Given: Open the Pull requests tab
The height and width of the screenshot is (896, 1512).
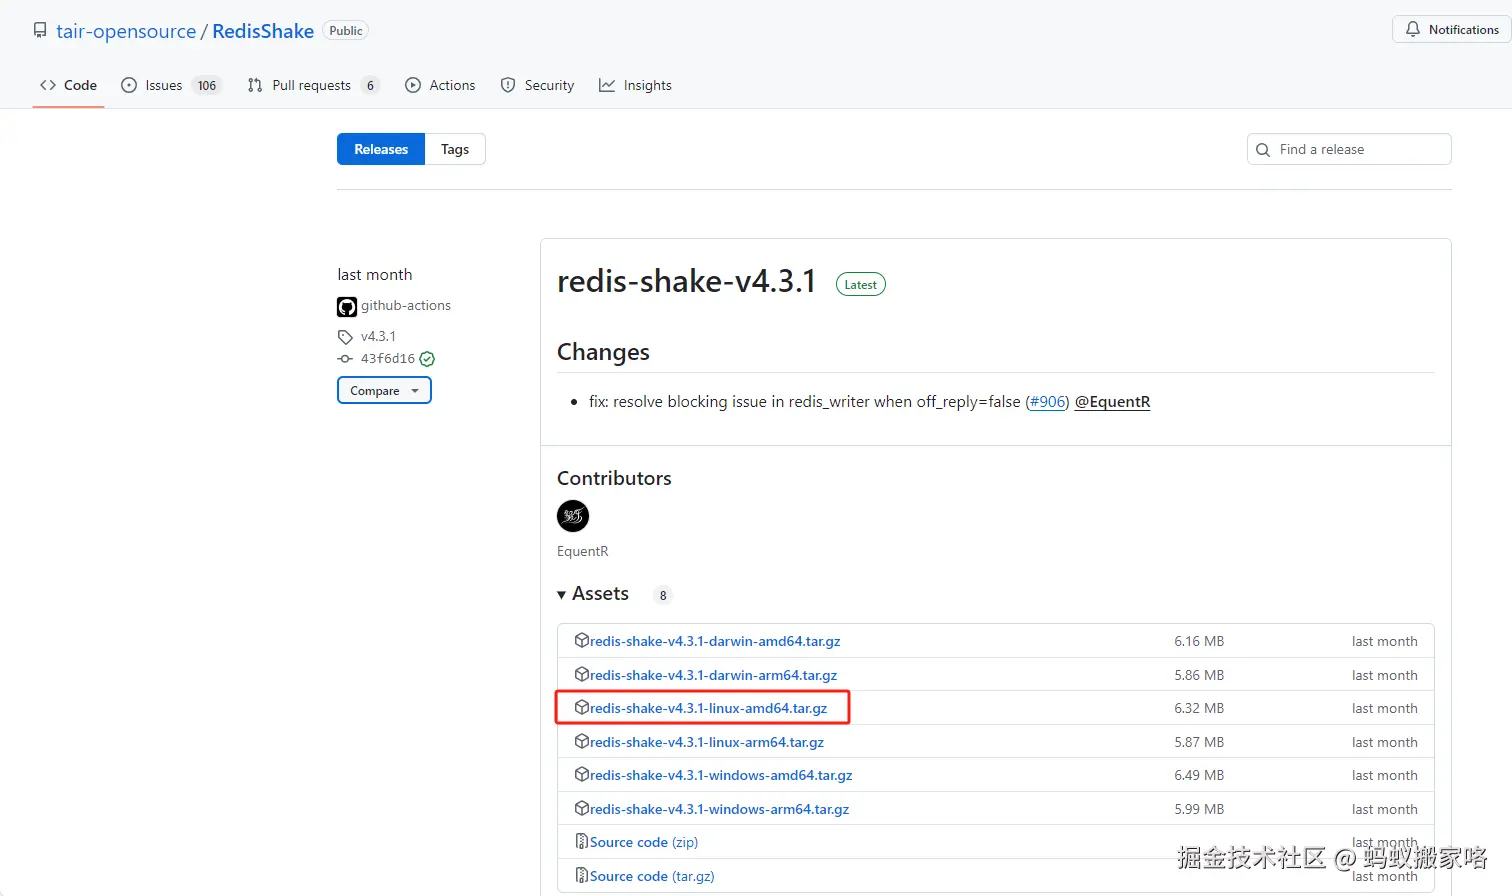Looking at the screenshot, I should pos(313,85).
